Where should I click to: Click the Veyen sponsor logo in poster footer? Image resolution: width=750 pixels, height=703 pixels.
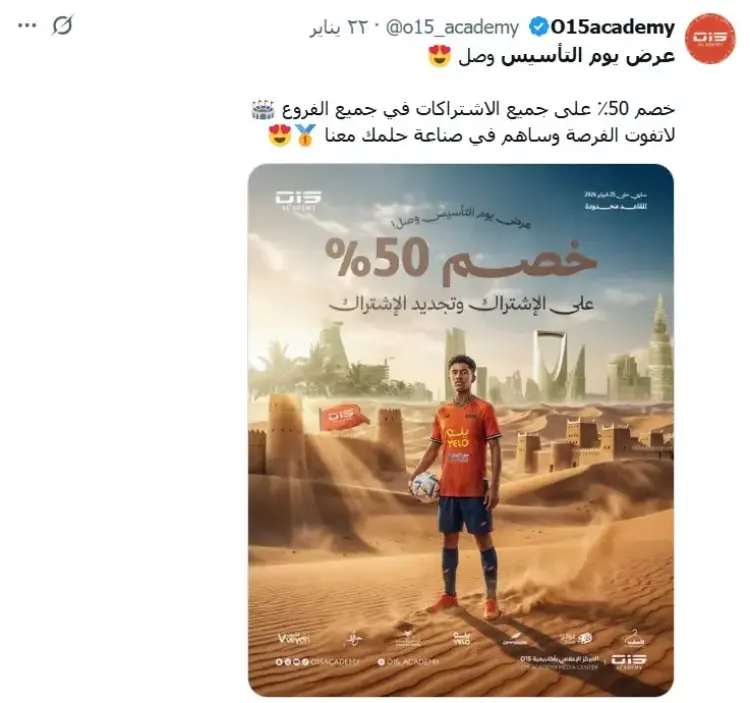294,638
